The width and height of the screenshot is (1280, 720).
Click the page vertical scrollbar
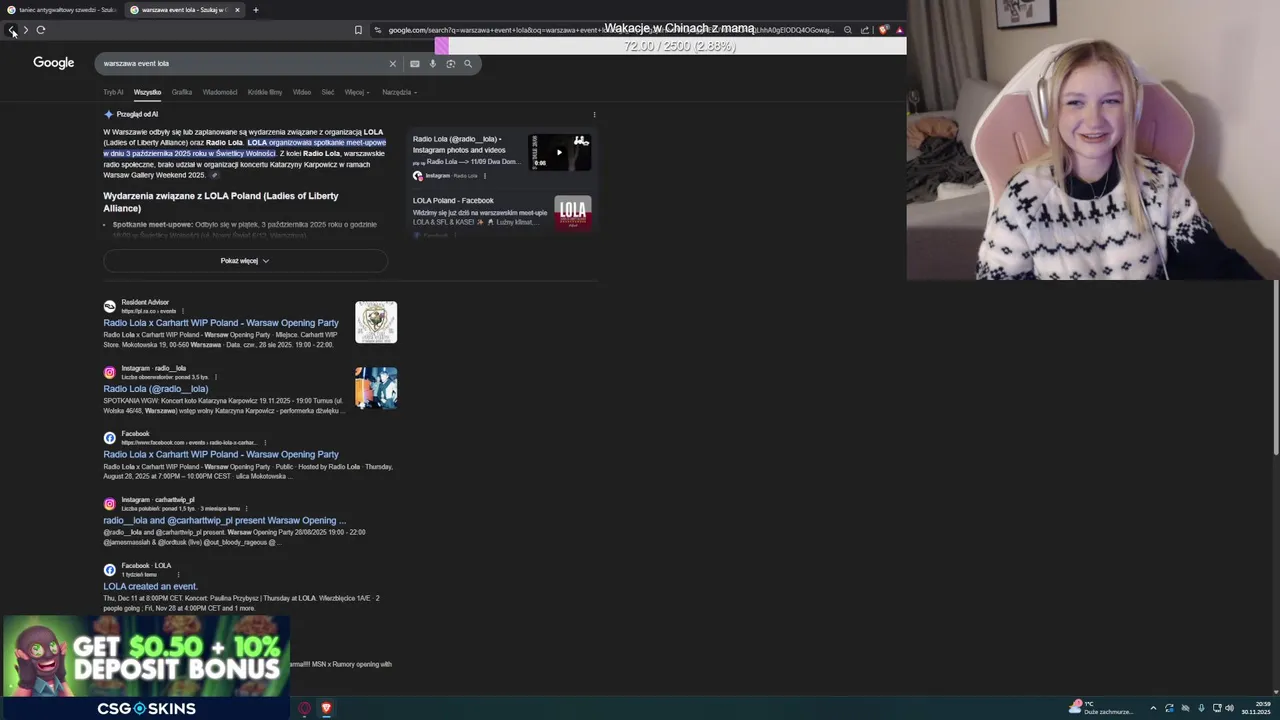pos(1275,370)
